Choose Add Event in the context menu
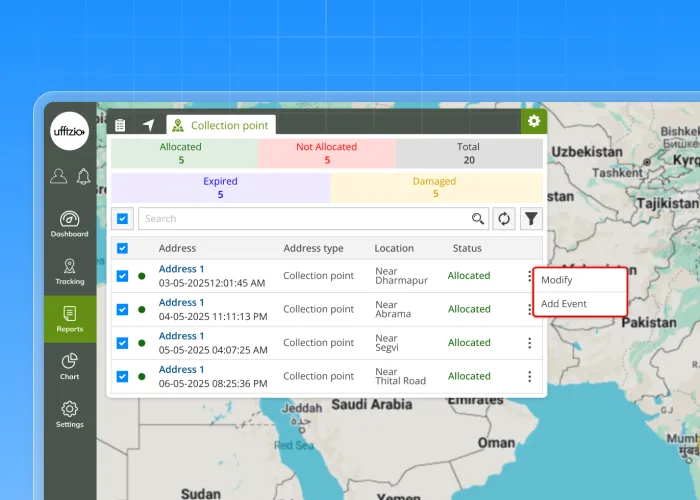 564,304
